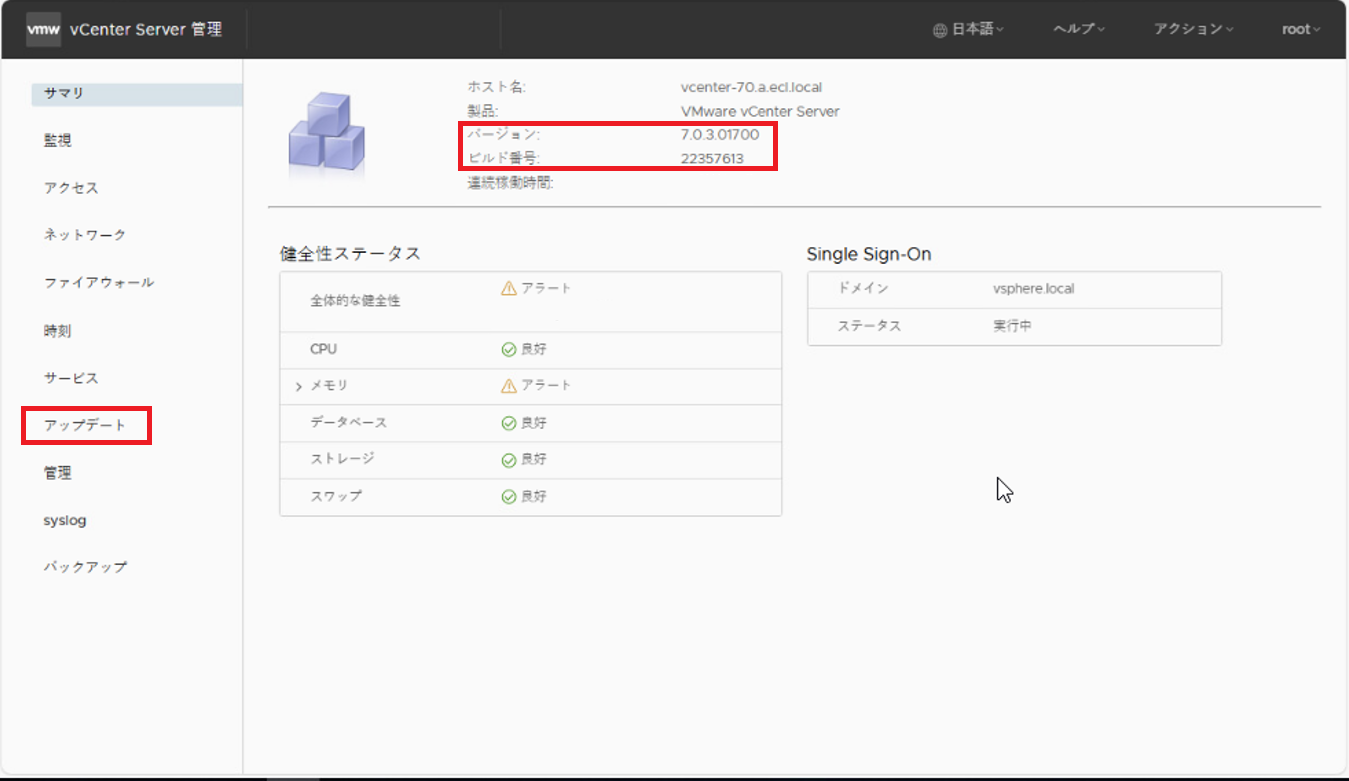This screenshot has width=1349, height=781.
Task: Select サマリ in the sidebar
Action: (137, 93)
